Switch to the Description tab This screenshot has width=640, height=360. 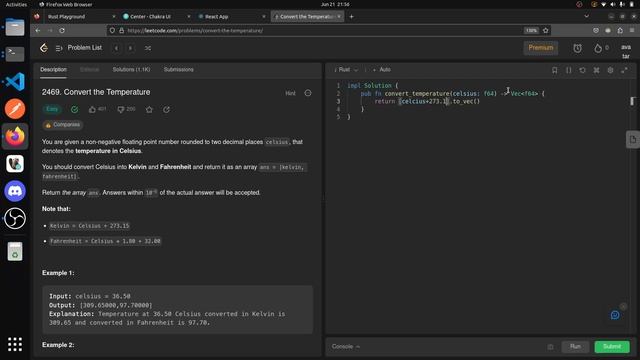tap(53, 70)
